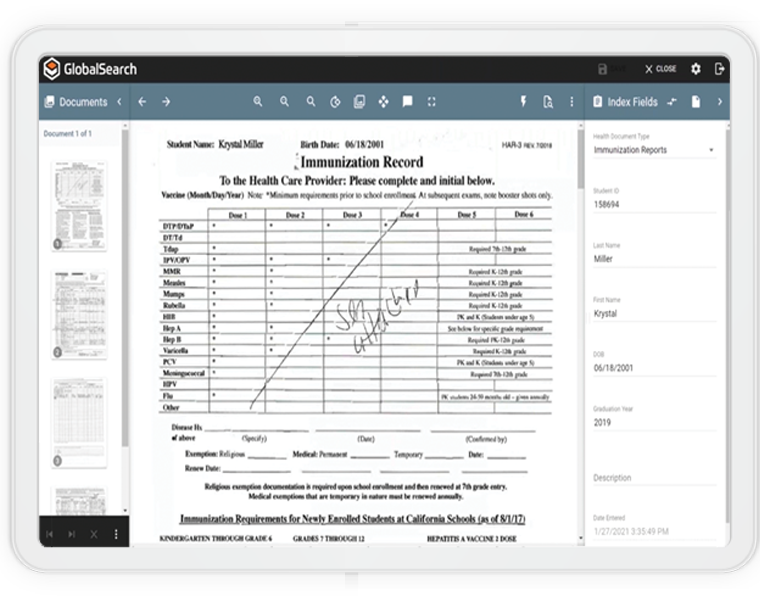Click the Graduation Year field 2019
The height and width of the screenshot is (599, 760).
654,423
